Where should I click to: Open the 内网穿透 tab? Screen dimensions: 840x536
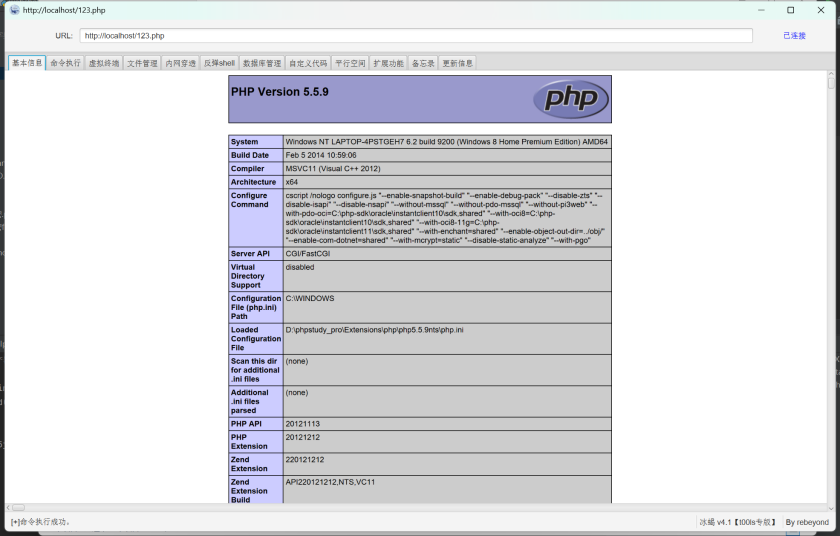point(181,63)
